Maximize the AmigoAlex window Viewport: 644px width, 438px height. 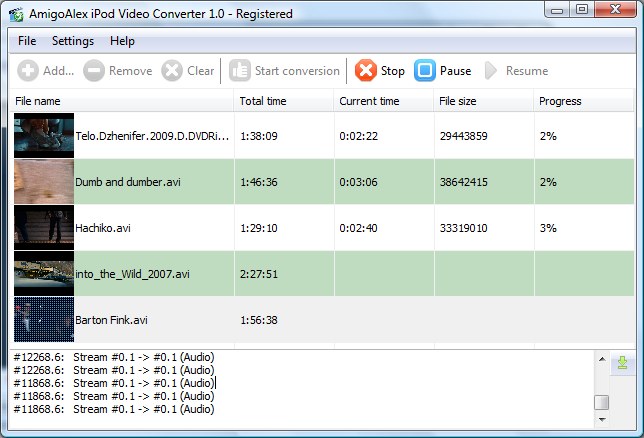click(x=582, y=10)
